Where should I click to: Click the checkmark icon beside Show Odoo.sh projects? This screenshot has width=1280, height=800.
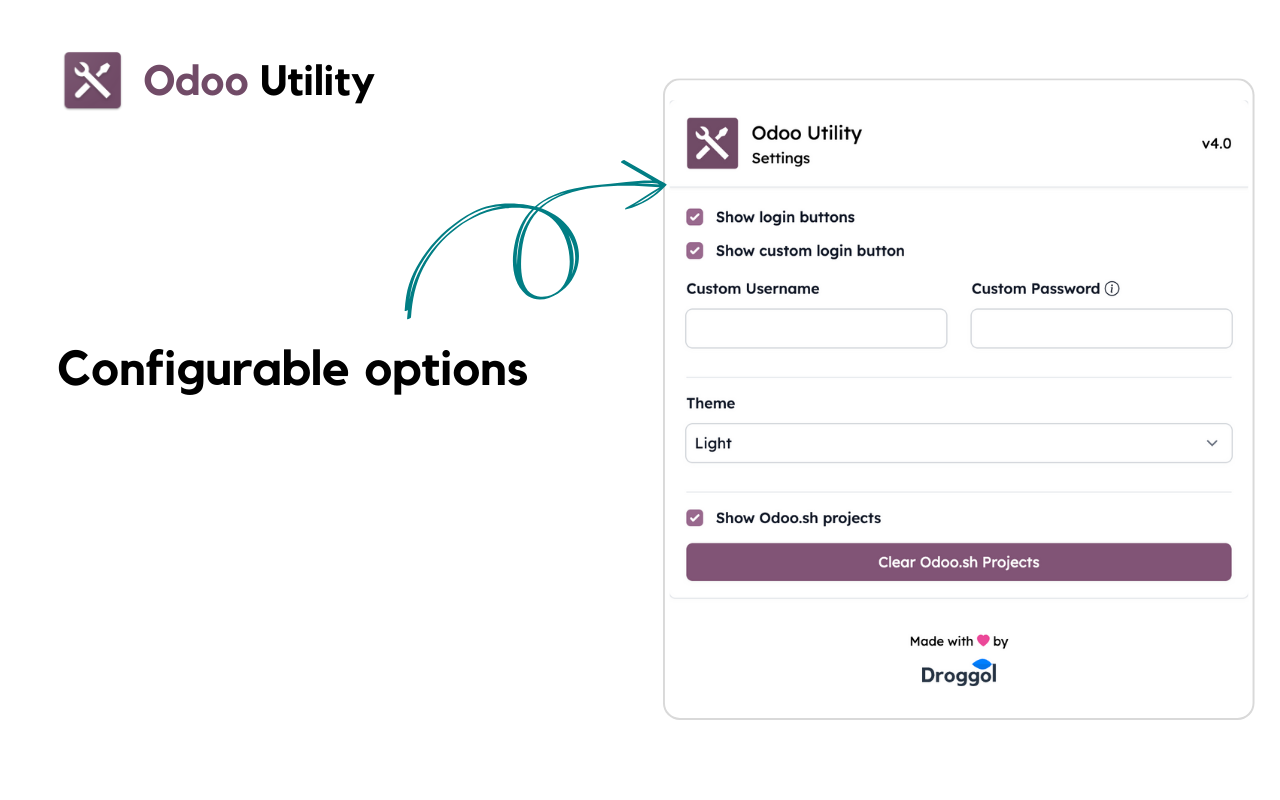point(694,518)
